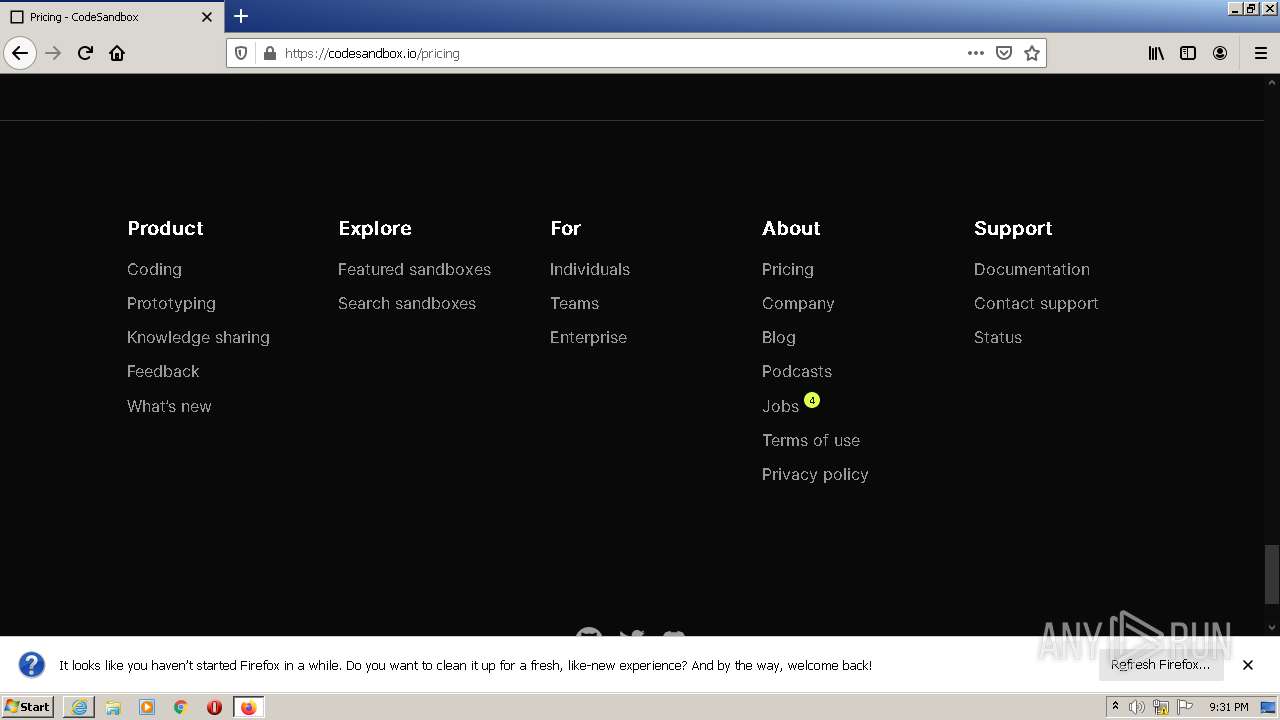Show hidden system tray icons arrow
The height and width of the screenshot is (720, 1280).
pos(1115,707)
